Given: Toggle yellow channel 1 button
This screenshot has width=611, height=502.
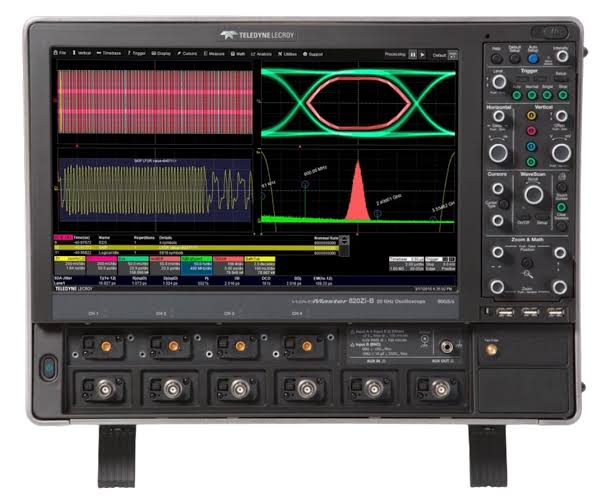Looking at the screenshot, I should (x=531, y=115).
